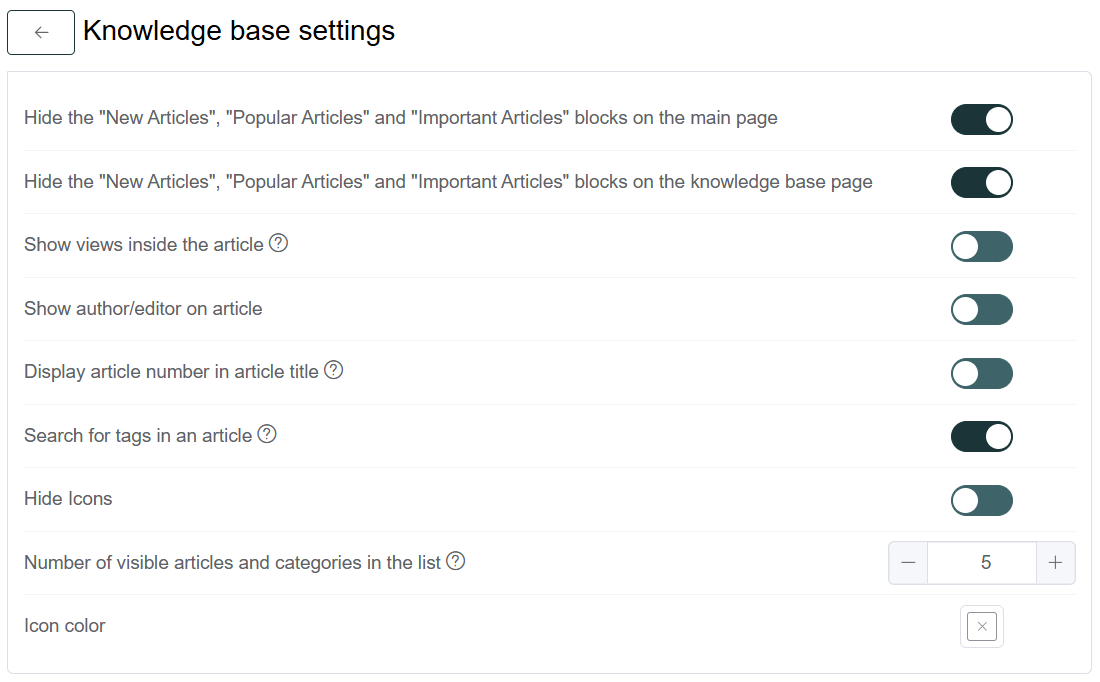Click the Icon color label
The image size is (1100, 682).
pyautogui.click(x=65, y=626)
